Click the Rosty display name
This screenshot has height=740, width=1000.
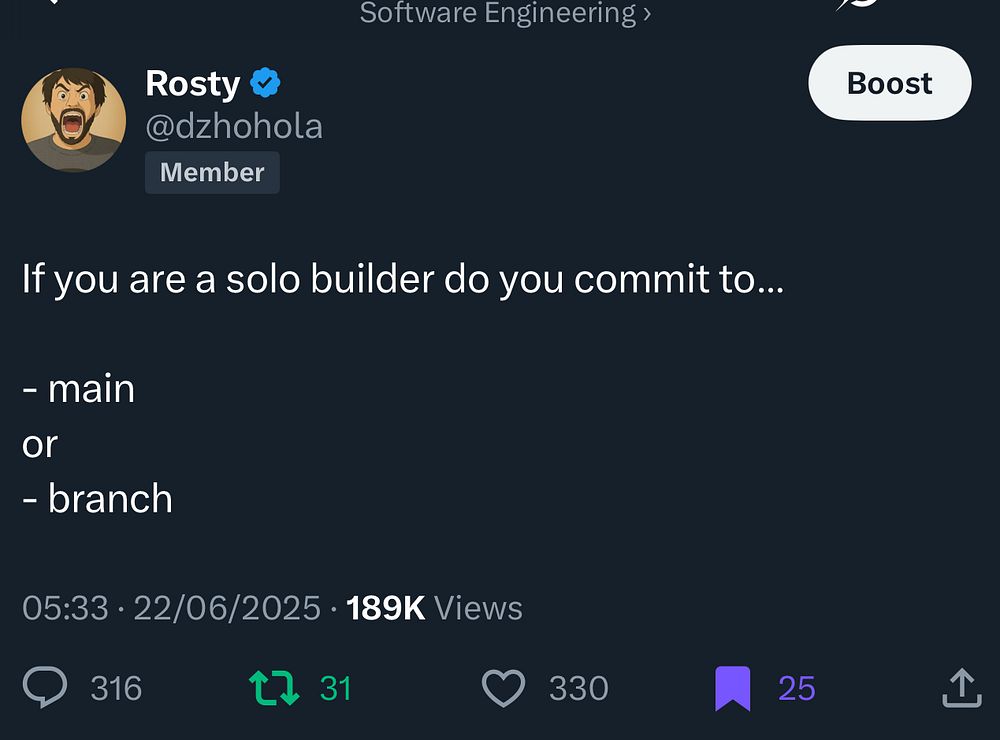pos(192,83)
